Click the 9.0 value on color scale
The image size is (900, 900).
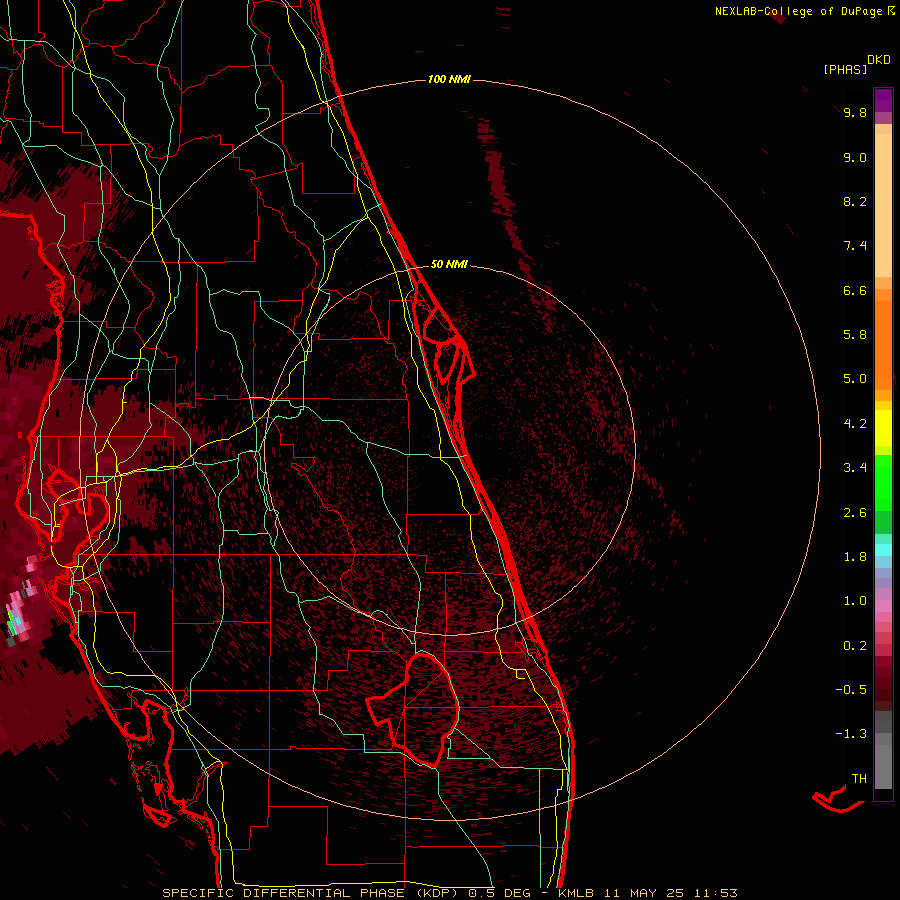[x=855, y=157]
